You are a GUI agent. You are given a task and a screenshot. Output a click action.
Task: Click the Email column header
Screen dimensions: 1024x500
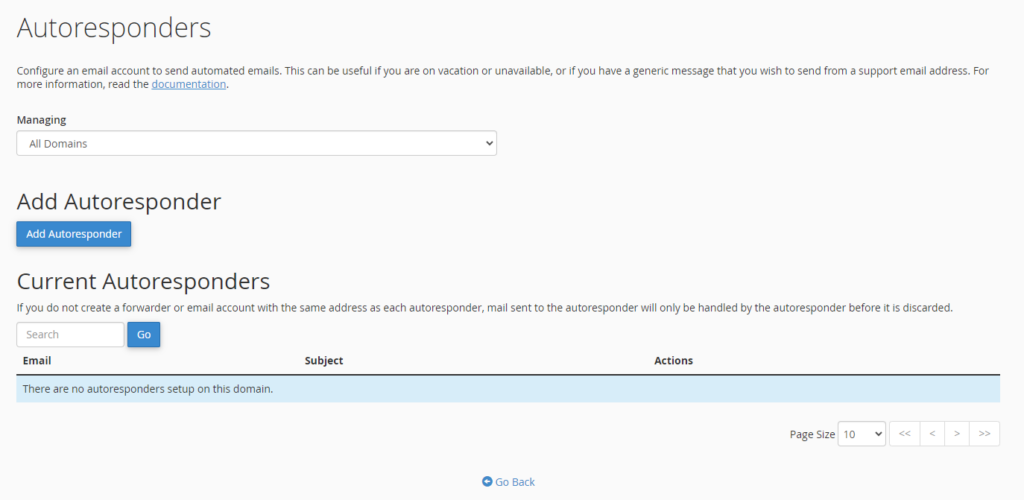click(x=37, y=360)
